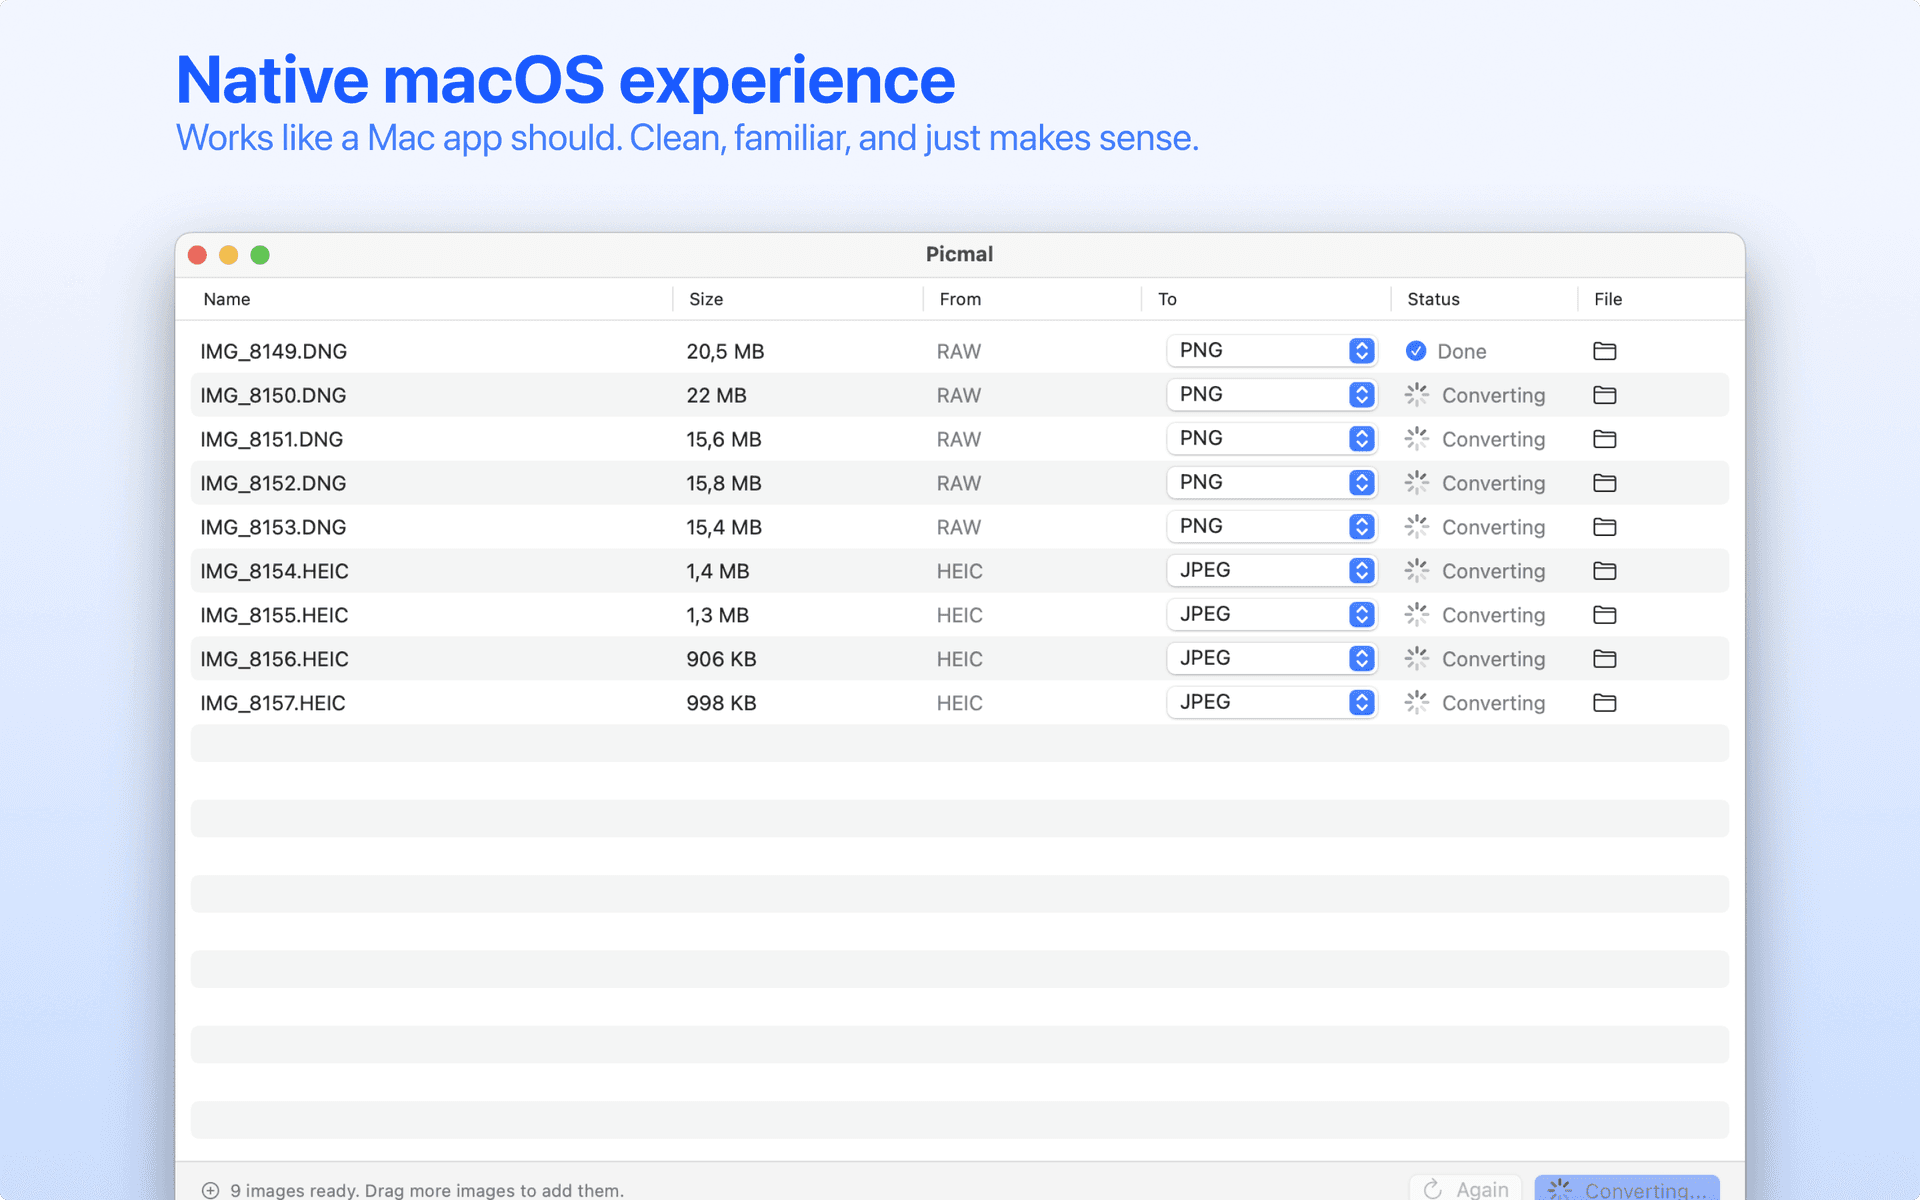The width and height of the screenshot is (1920, 1200).
Task: Click the Converting button at bottom right
Action: click(1627, 1189)
